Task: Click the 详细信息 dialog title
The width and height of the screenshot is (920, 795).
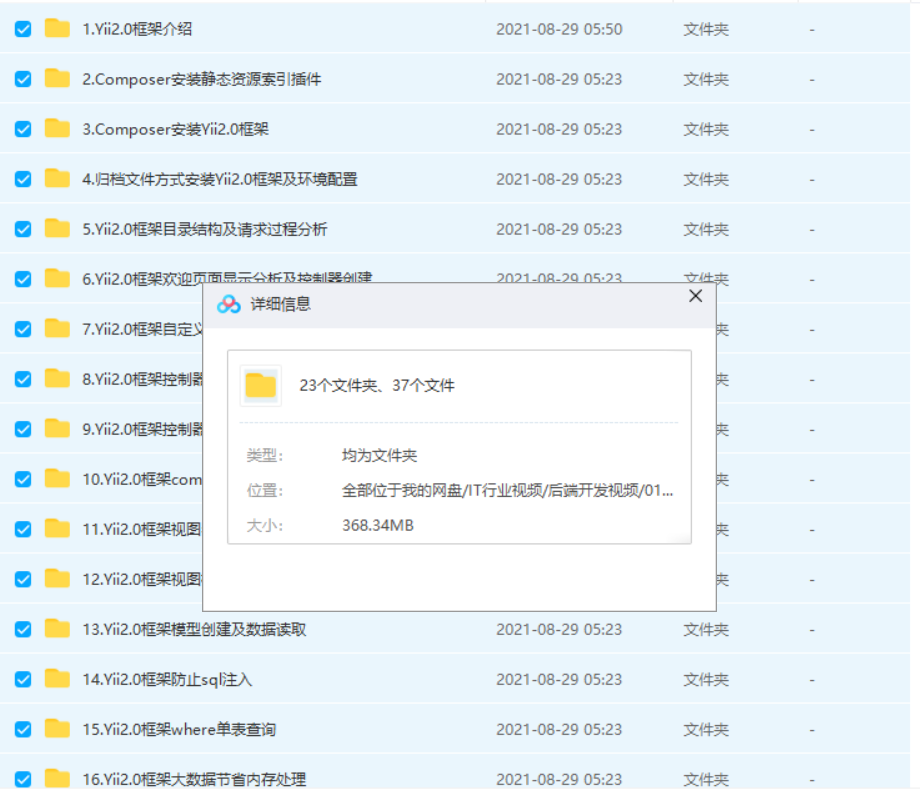Action: pos(280,304)
